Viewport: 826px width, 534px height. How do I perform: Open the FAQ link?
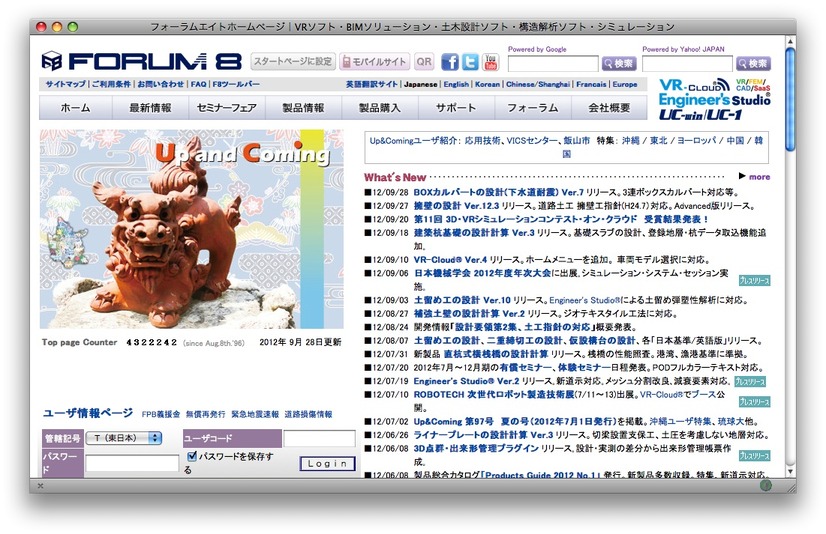tap(199, 84)
